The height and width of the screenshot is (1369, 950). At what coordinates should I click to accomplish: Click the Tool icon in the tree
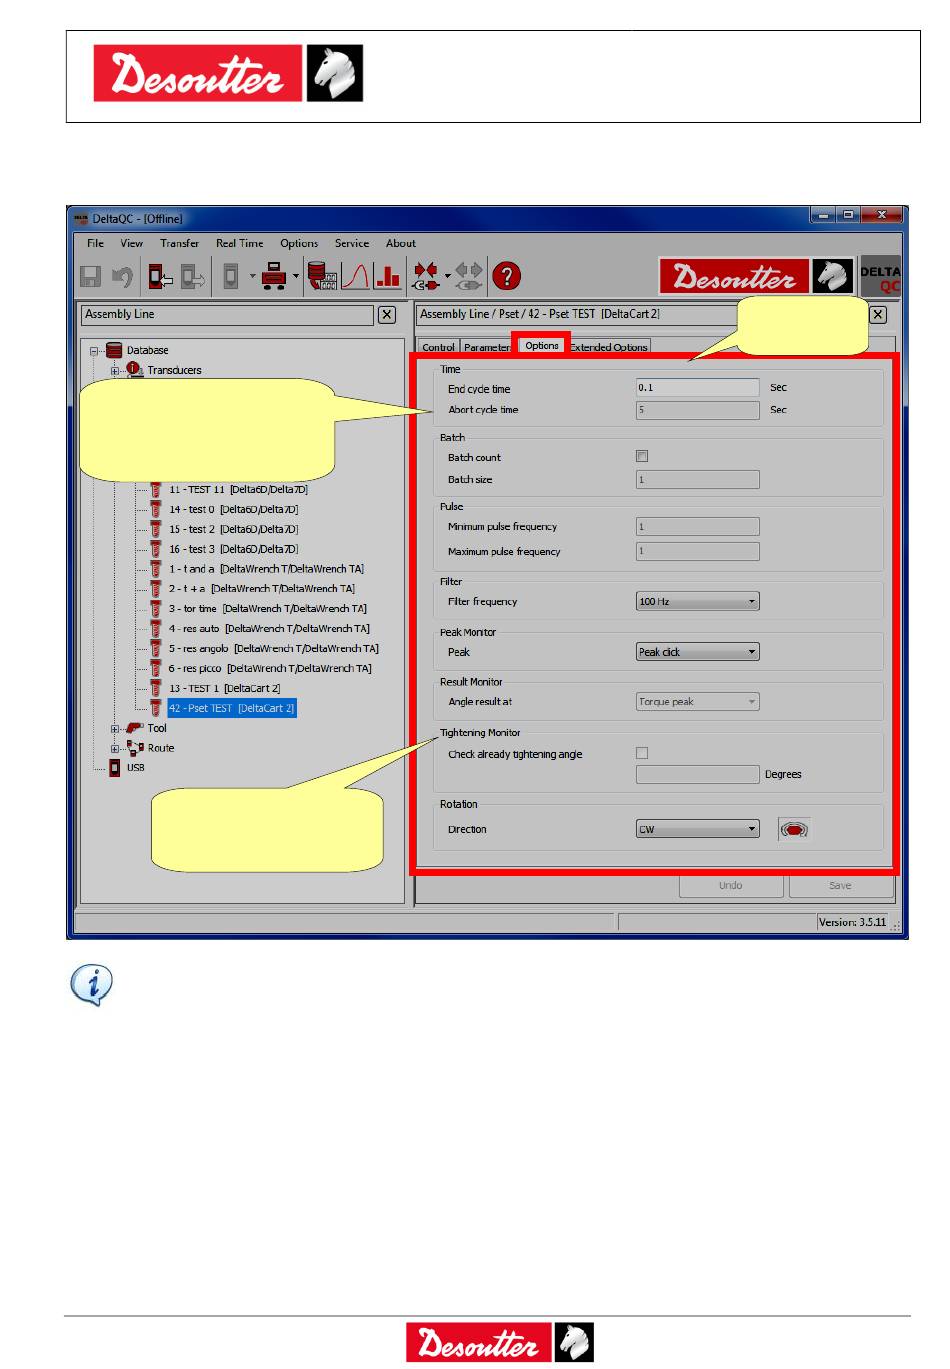point(135,728)
